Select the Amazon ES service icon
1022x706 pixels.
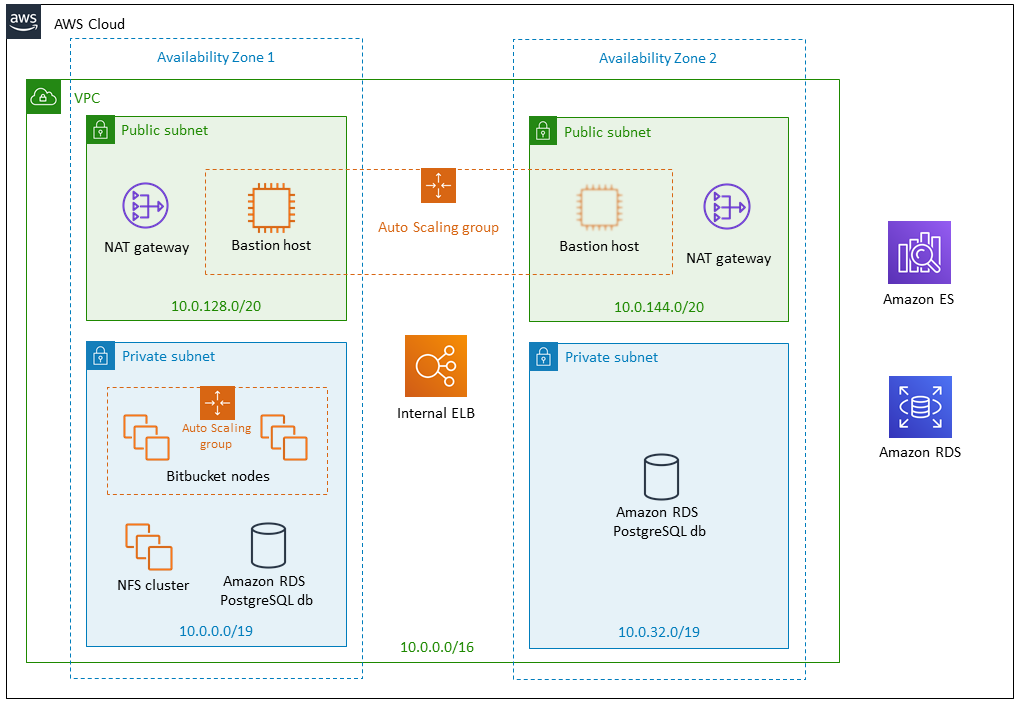918,253
